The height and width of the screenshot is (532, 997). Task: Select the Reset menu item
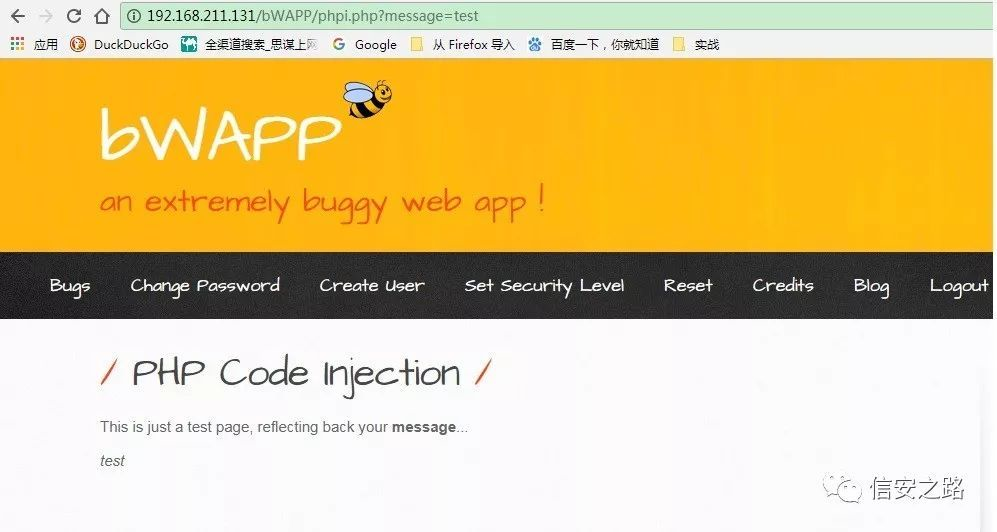point(688,286)
